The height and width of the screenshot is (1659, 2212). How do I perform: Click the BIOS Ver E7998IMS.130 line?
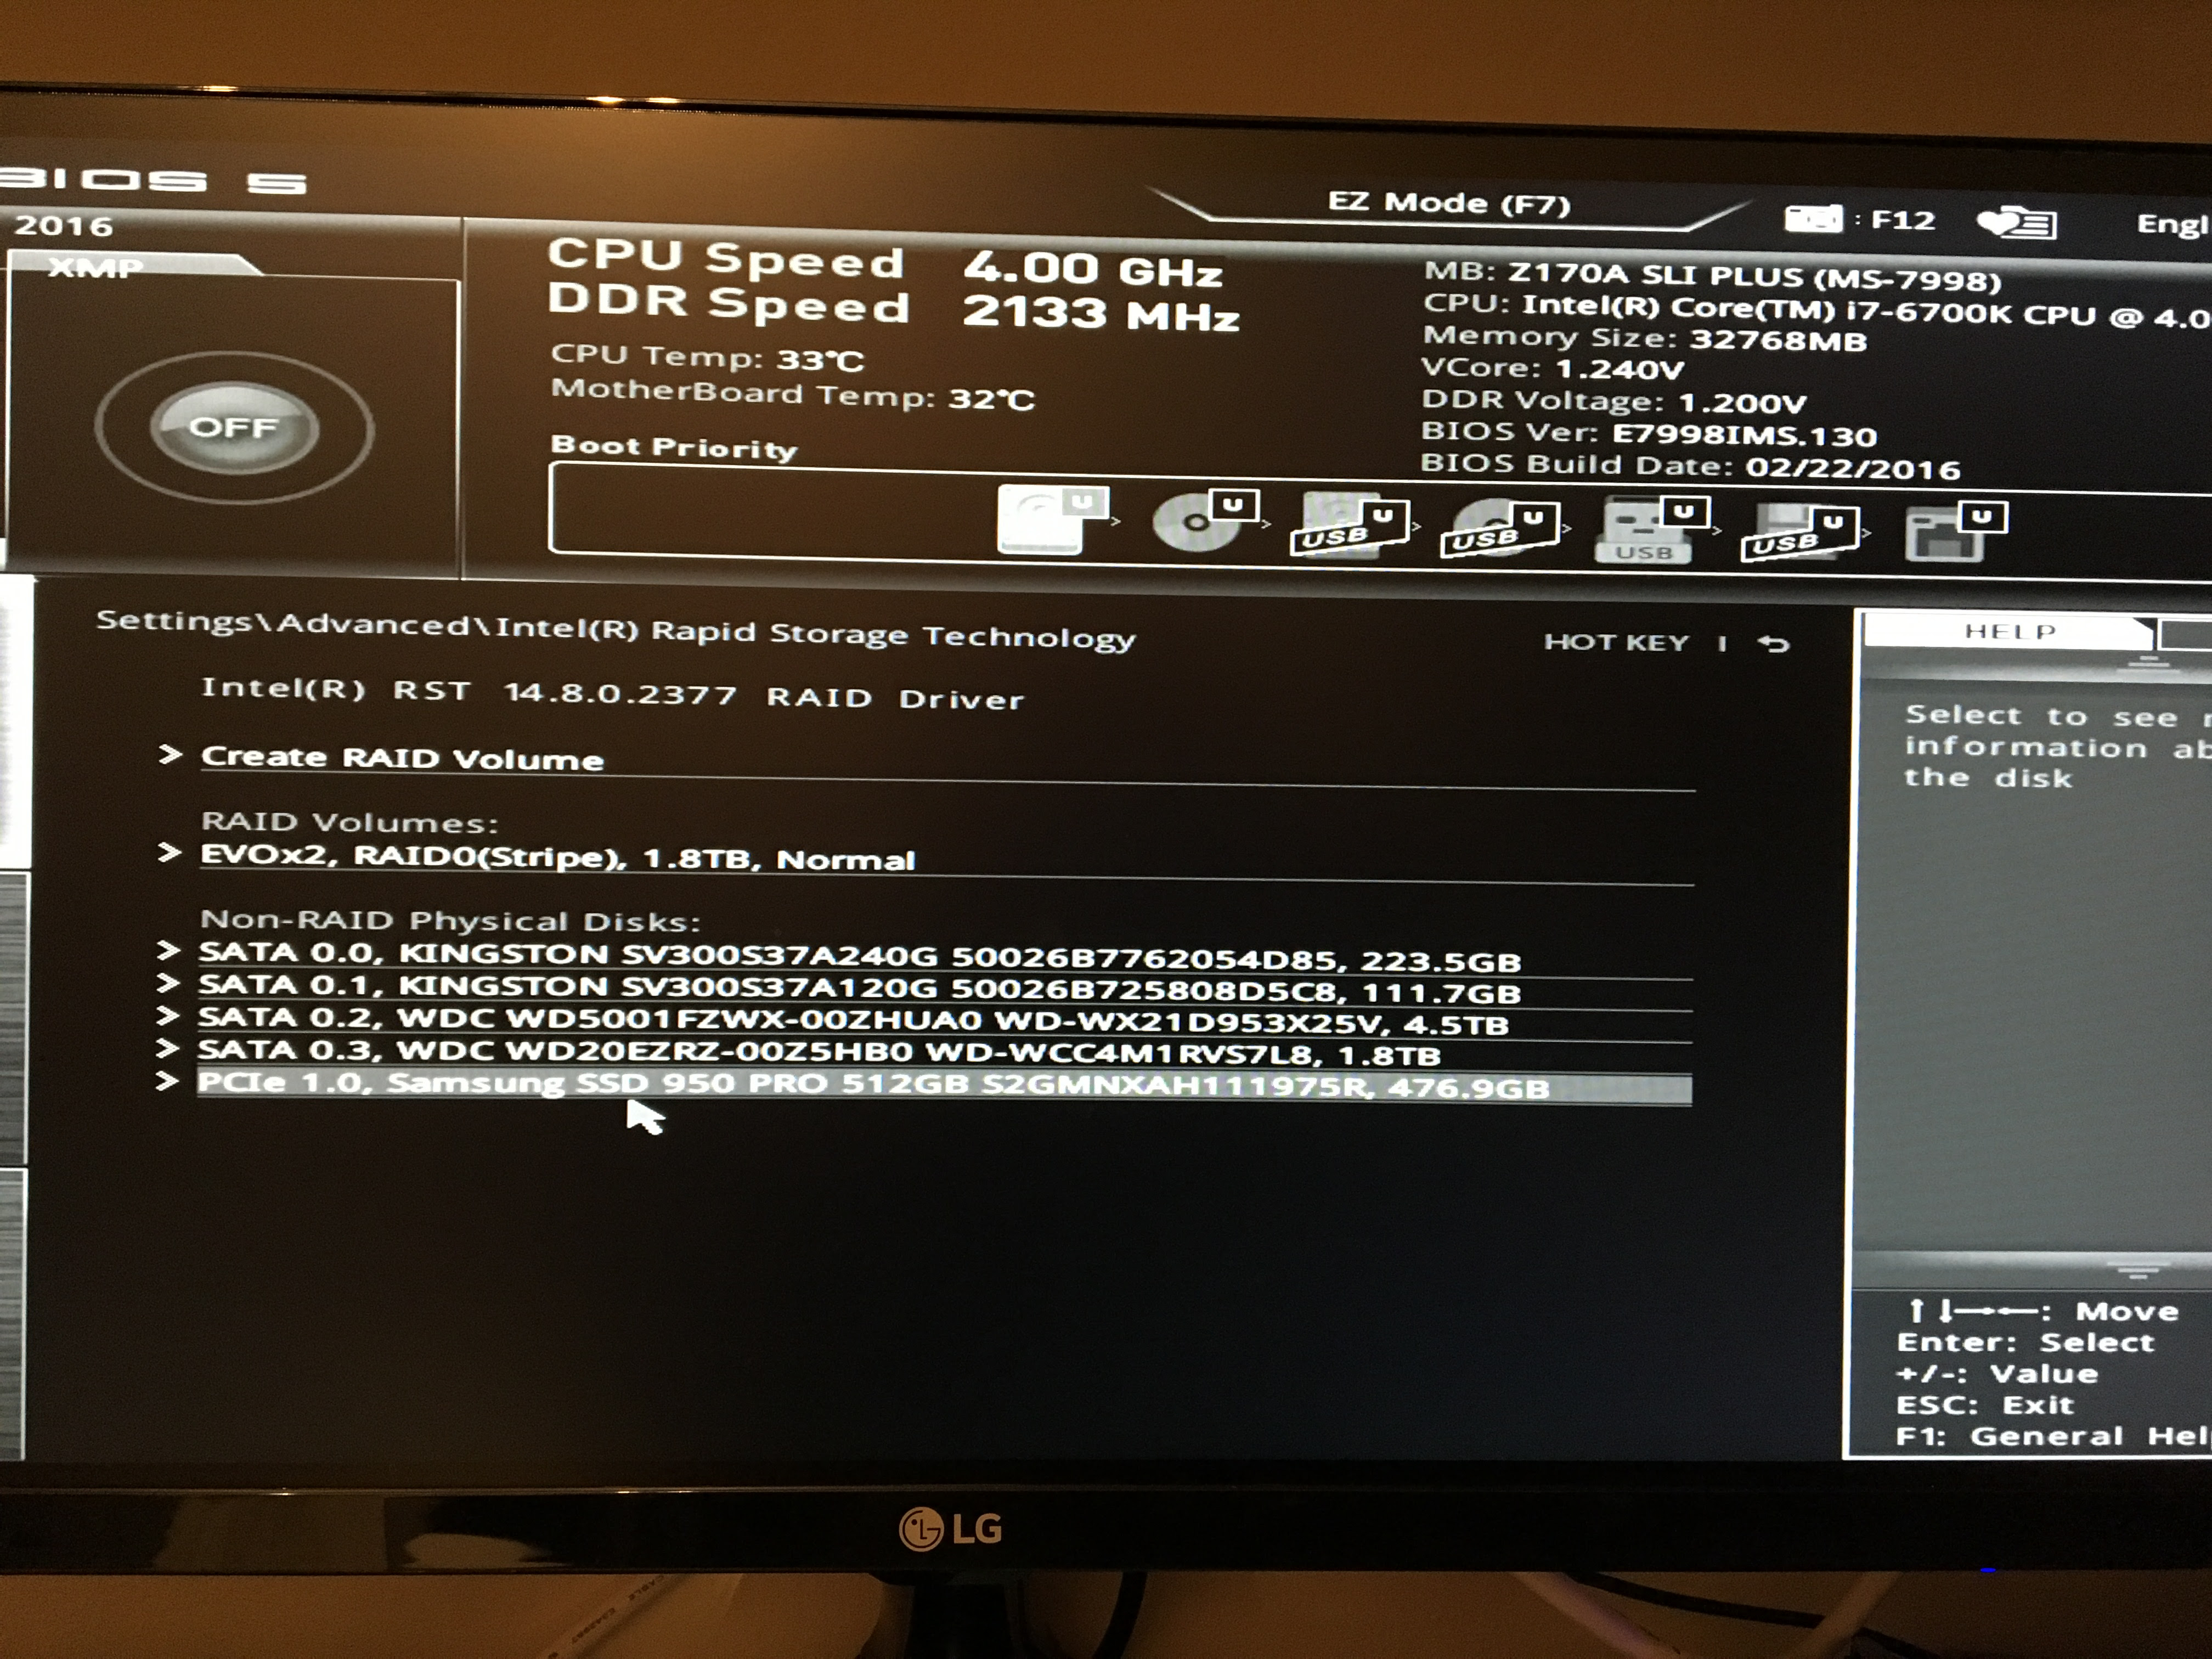tap(1649, 434)
